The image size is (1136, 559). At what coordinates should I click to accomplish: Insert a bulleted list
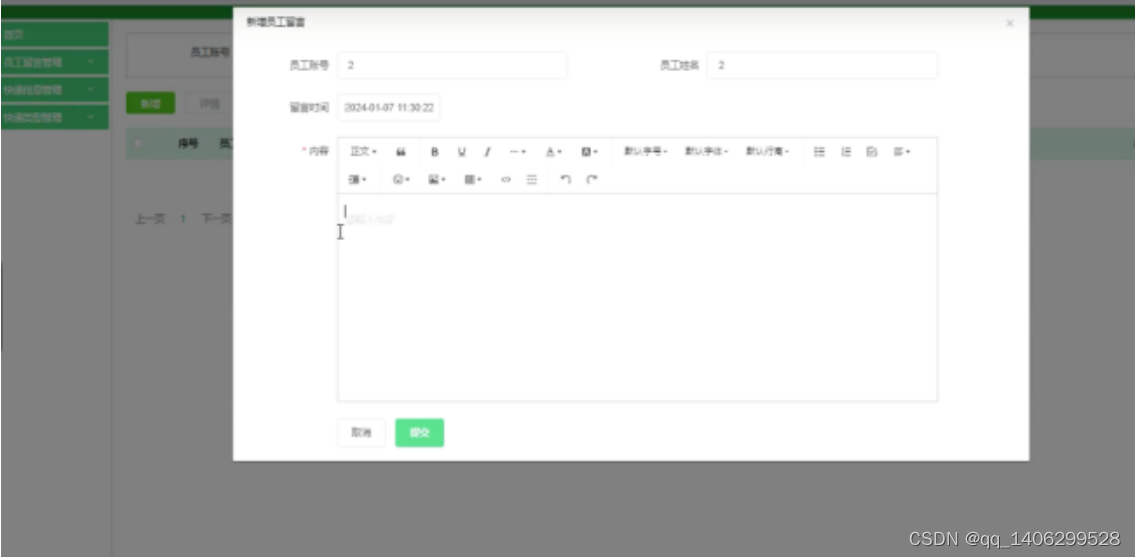point(819,152)
